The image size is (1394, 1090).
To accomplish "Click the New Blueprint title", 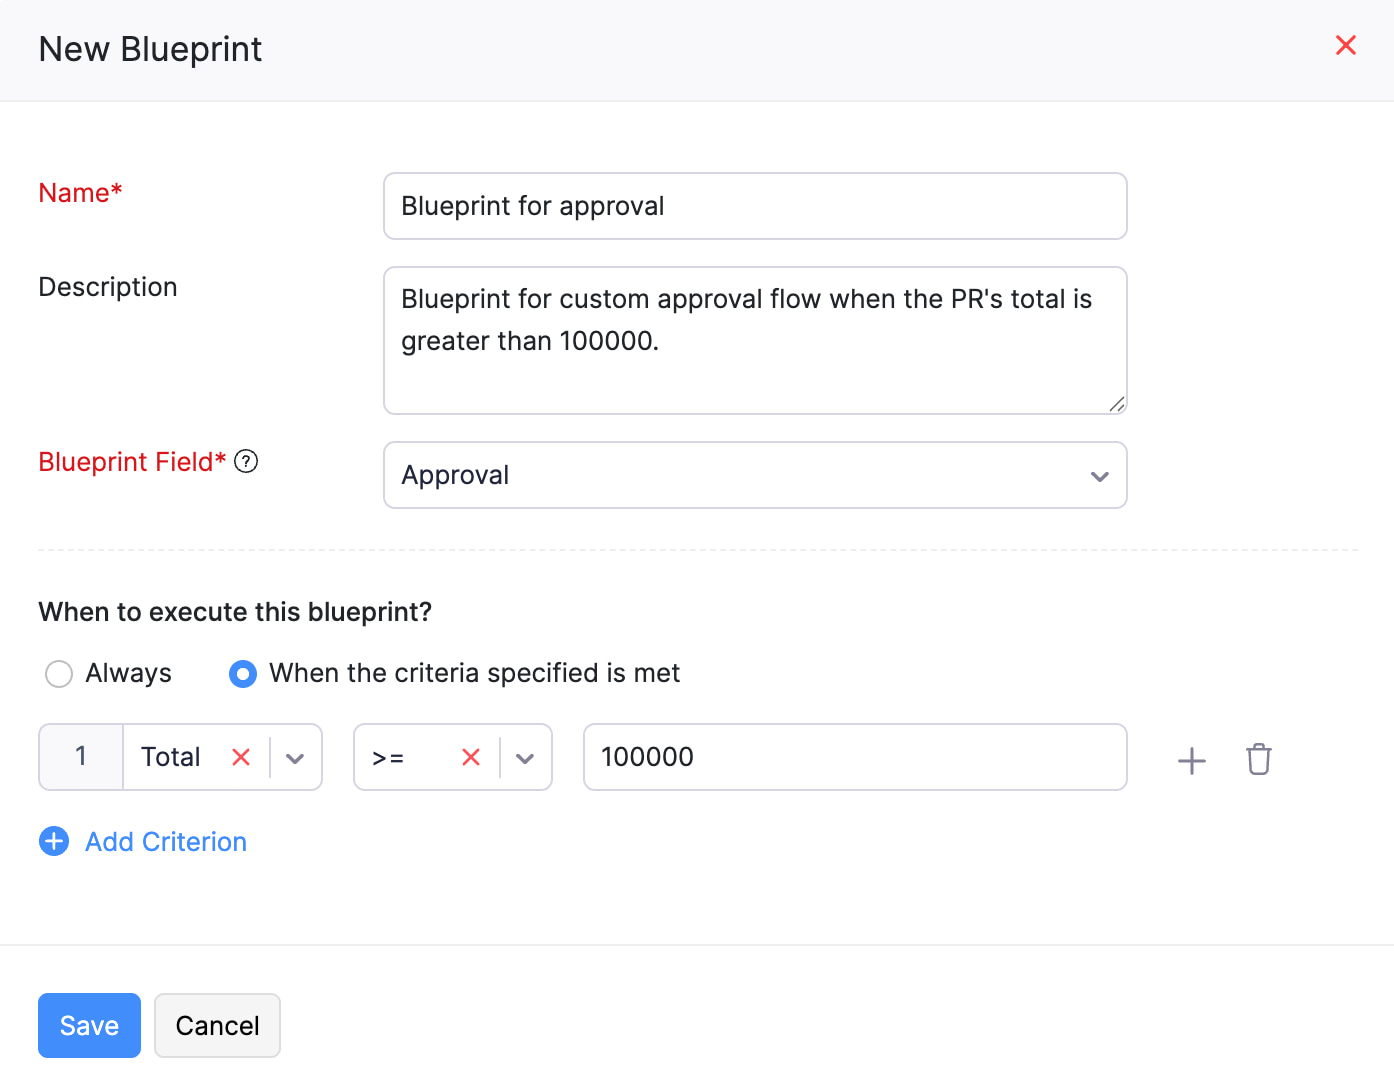I will (x=150, y=48).
